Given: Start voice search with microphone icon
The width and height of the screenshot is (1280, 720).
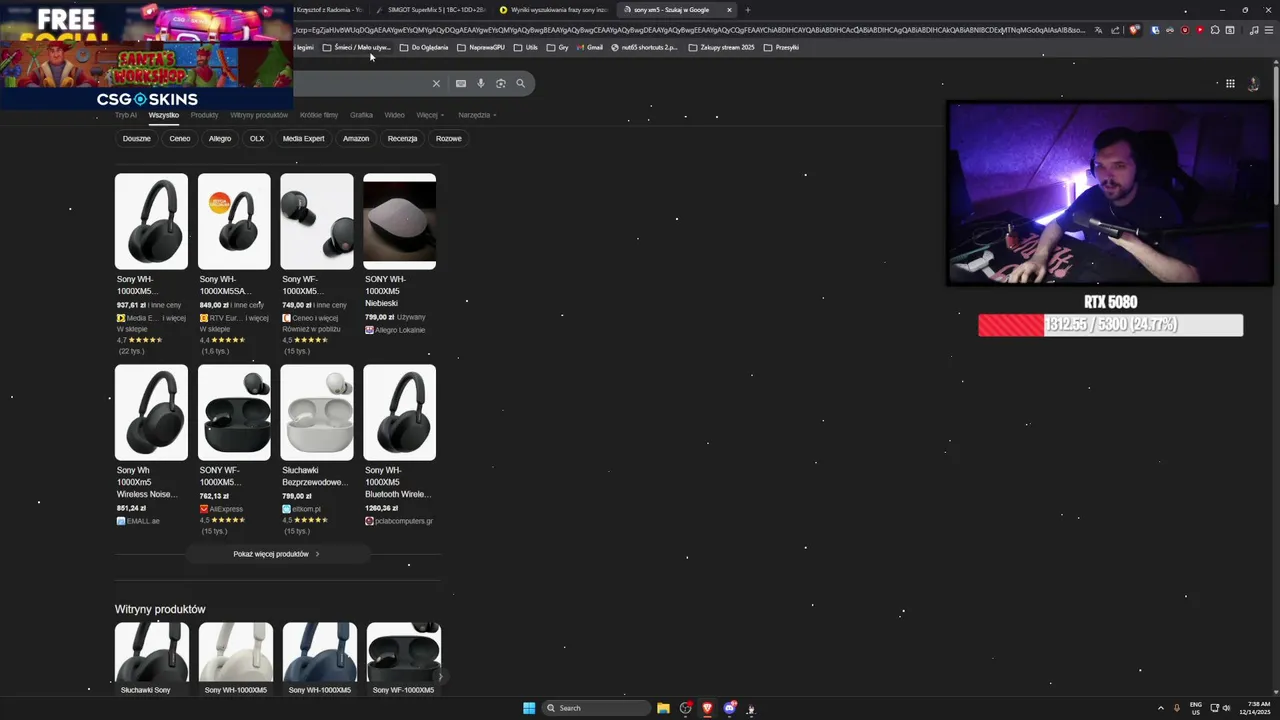Looking at the screenshot, I should pyautogui.click(x=481, y=83).
